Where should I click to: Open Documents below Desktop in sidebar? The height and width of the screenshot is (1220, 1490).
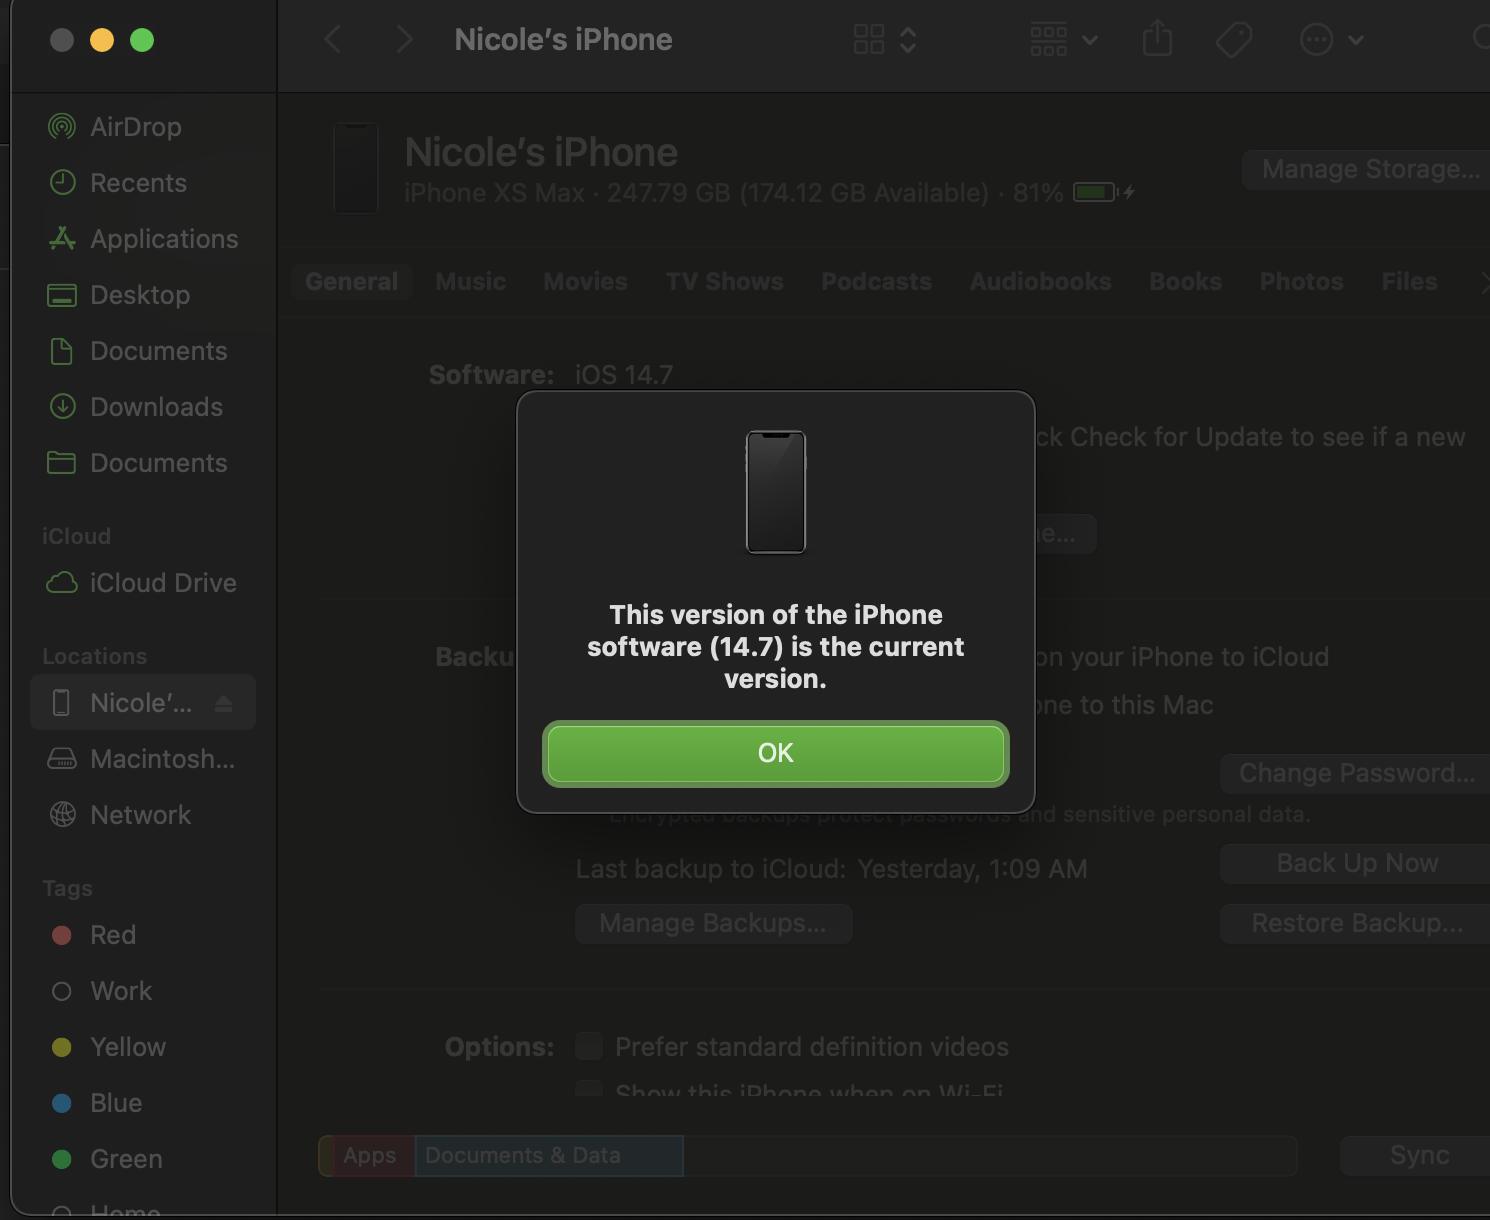coord(138,351)
